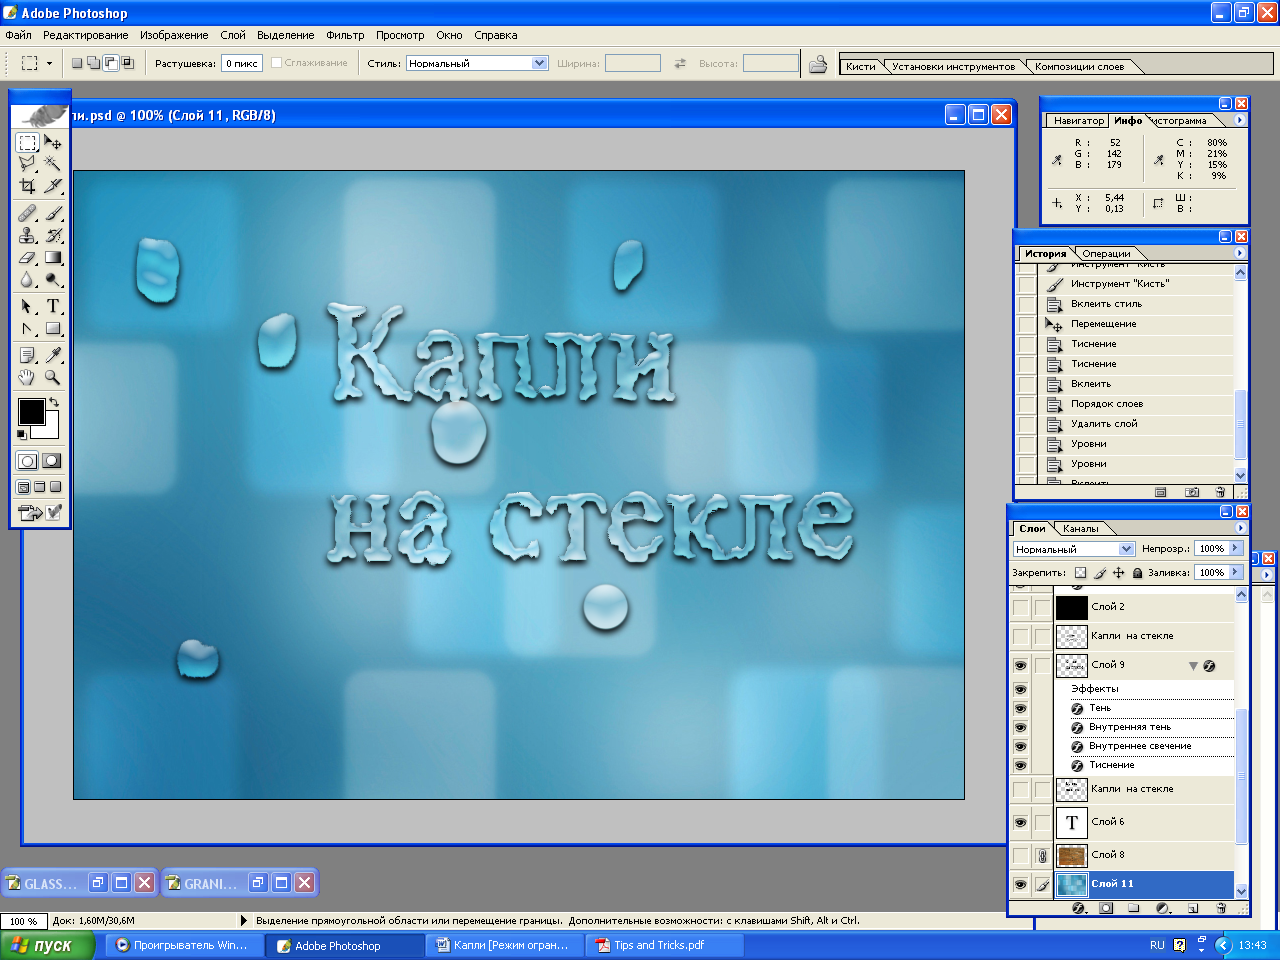Open tool preset picker in options bar

[x=35, y=63]
